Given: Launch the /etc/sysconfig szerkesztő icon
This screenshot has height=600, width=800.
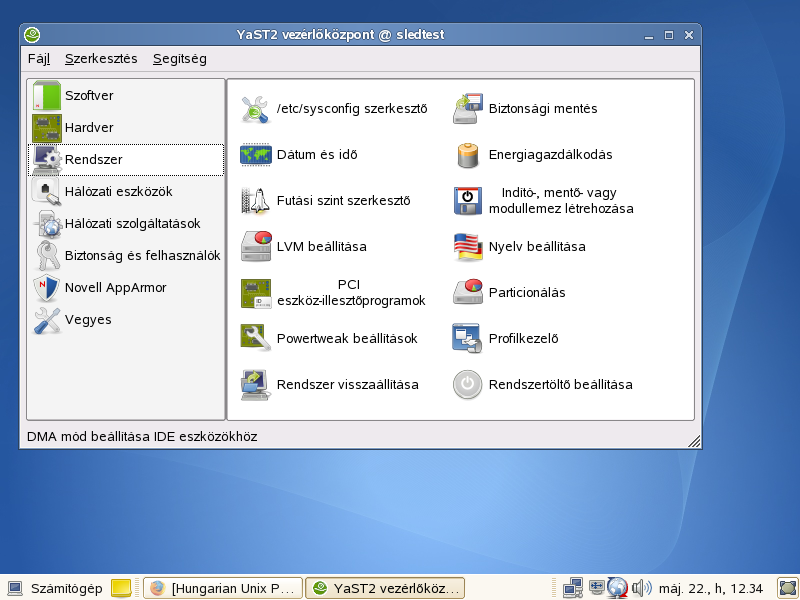Looking at the screenshot, I should point(256,109).
